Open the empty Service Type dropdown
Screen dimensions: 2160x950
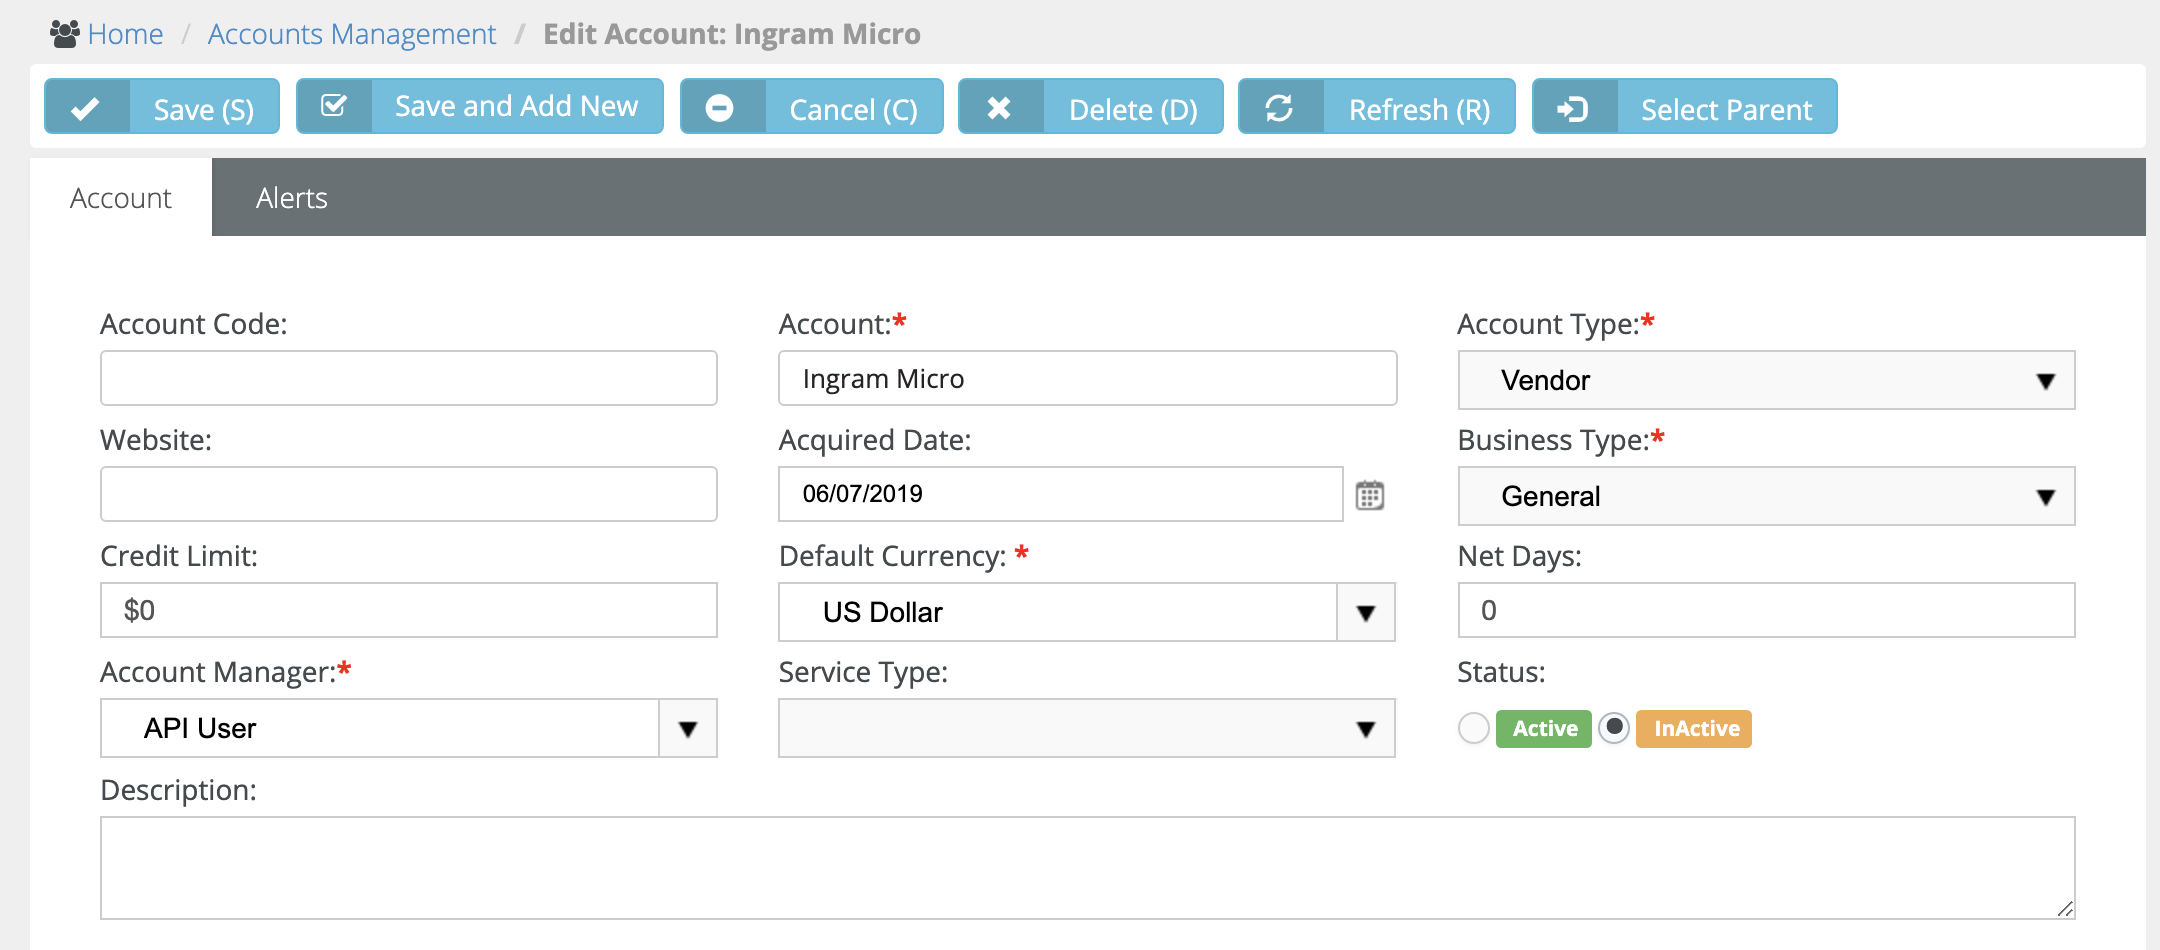click(x=1087, y=728)
